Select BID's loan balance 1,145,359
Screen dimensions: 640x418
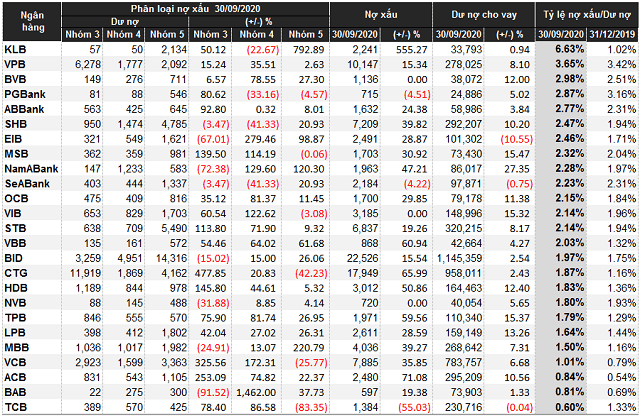(459, 258)
